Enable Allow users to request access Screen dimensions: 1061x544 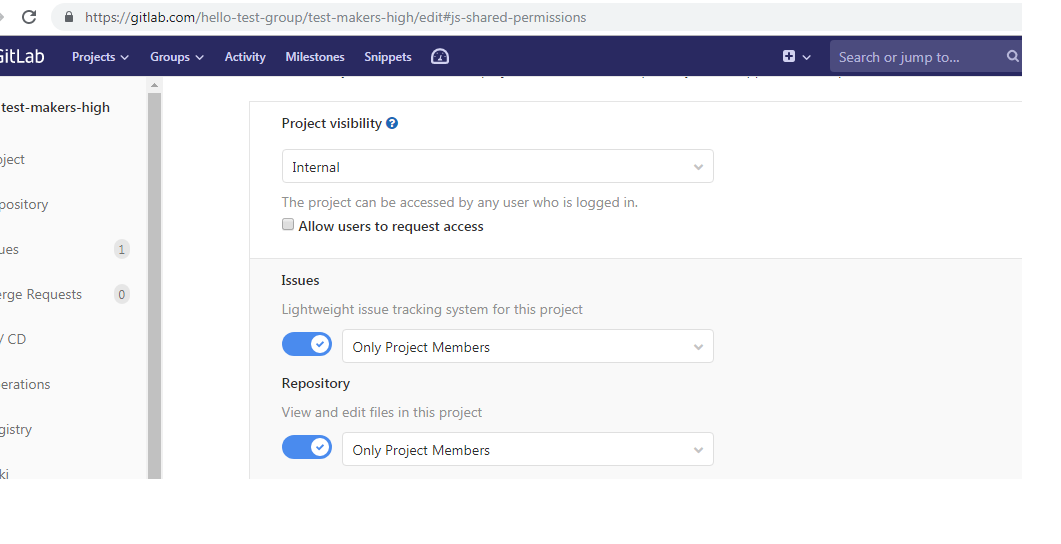click(x=288, y=225)
